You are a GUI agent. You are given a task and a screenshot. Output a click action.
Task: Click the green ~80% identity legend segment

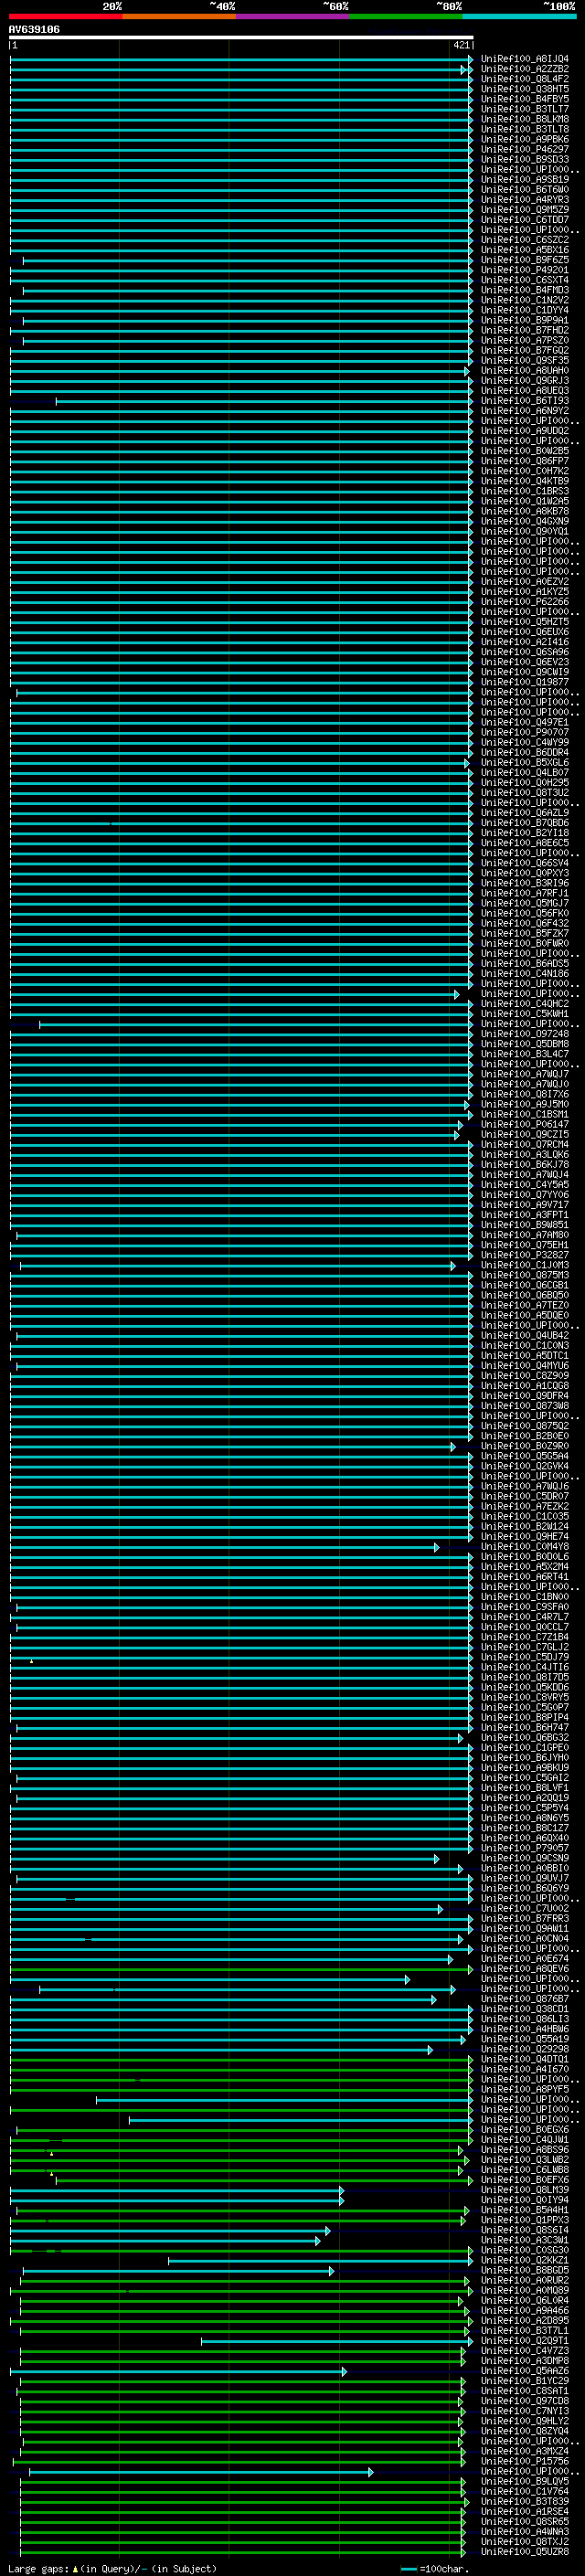click(x=405, y=17)
